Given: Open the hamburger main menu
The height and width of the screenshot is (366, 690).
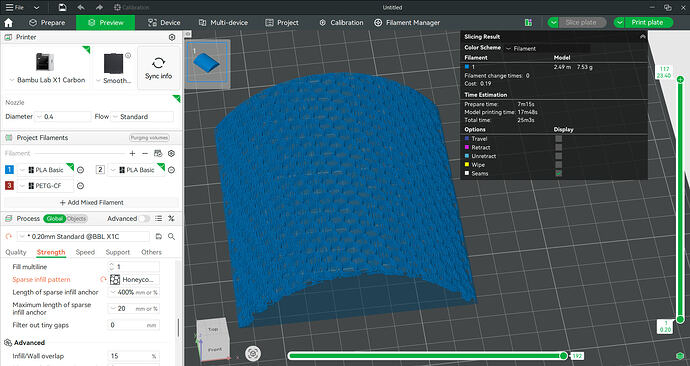Looking at the screenshot, I should coord(9,7).
